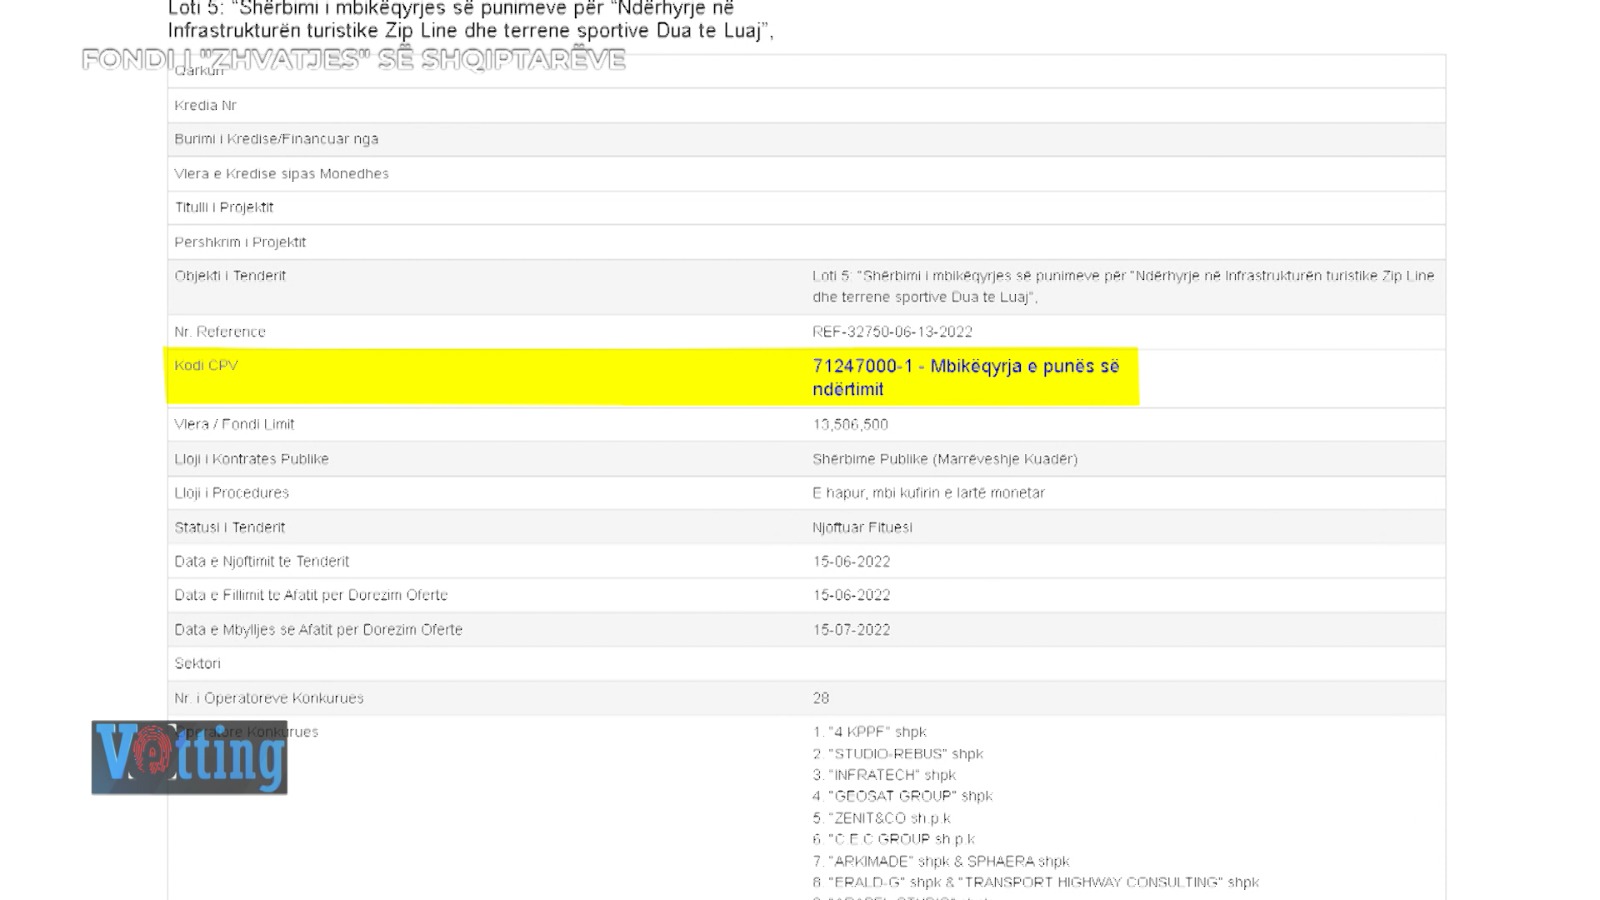The height and width of the screenshot is (900, 1600).
Task: Click the Fondi Limit value 13,506,500
Action: click(850, 425)
